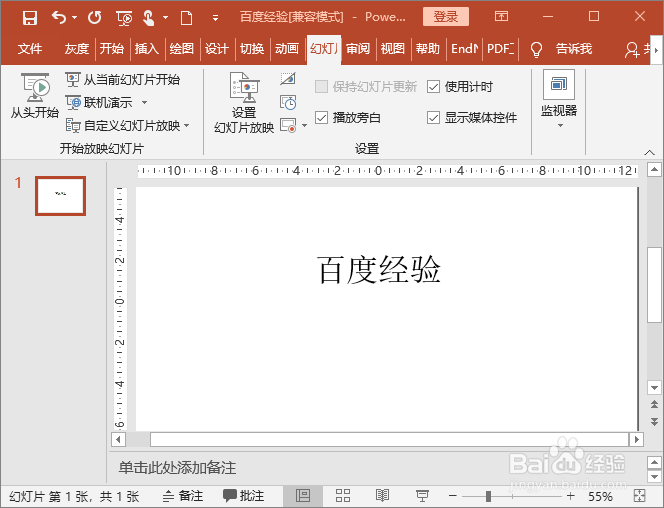This screenshot has width=664, height=508.
Task: Expand 自定义幻灯片放映 dropdown
Action: click(187, 126)
